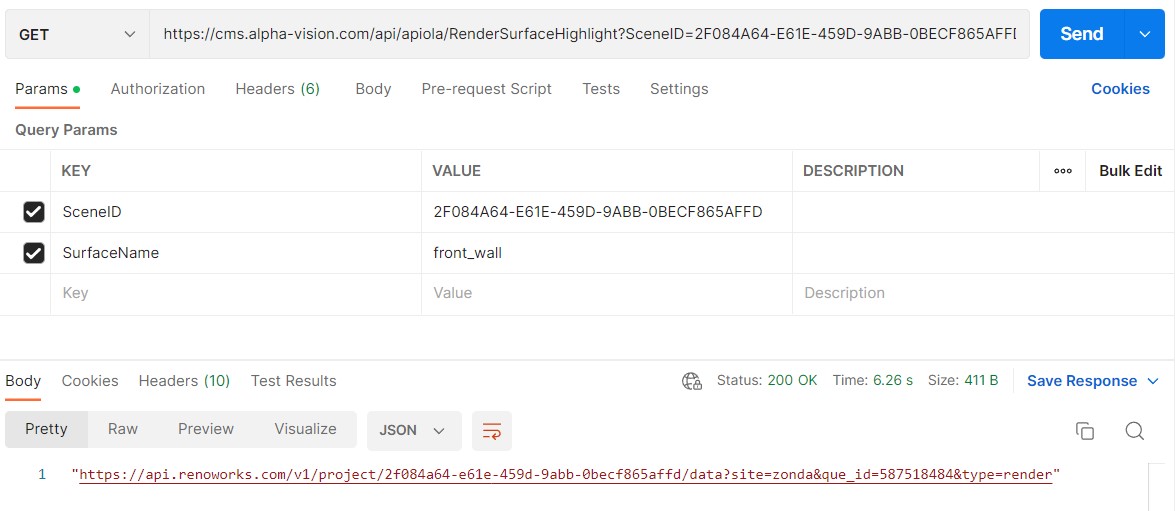Toggle the wrap lines icon
Screen dimensions: 1175x511
(491, 431)
